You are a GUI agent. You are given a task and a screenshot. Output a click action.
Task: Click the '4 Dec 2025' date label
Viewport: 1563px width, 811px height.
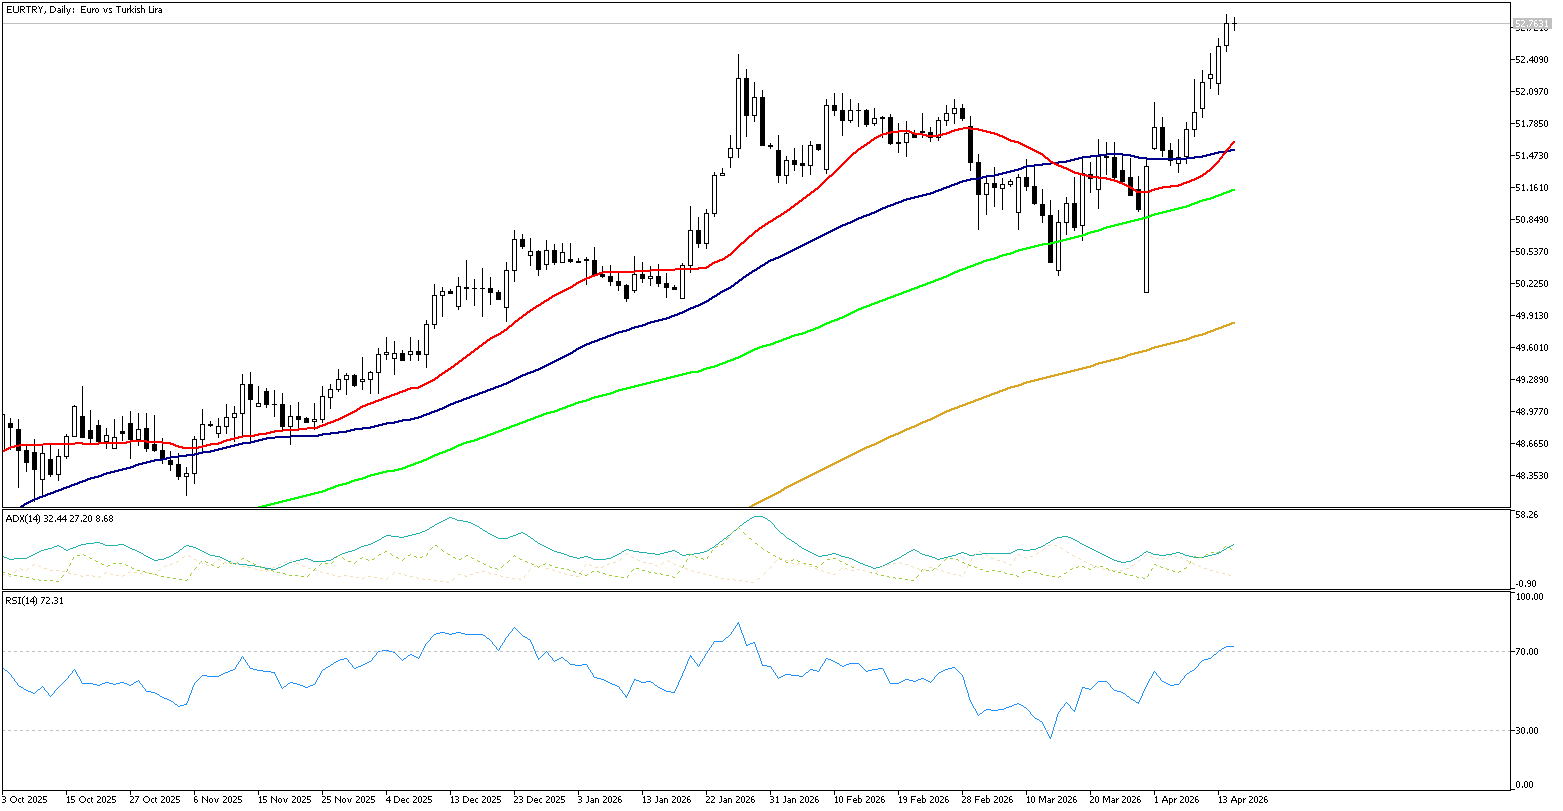(x=409, y=800)
